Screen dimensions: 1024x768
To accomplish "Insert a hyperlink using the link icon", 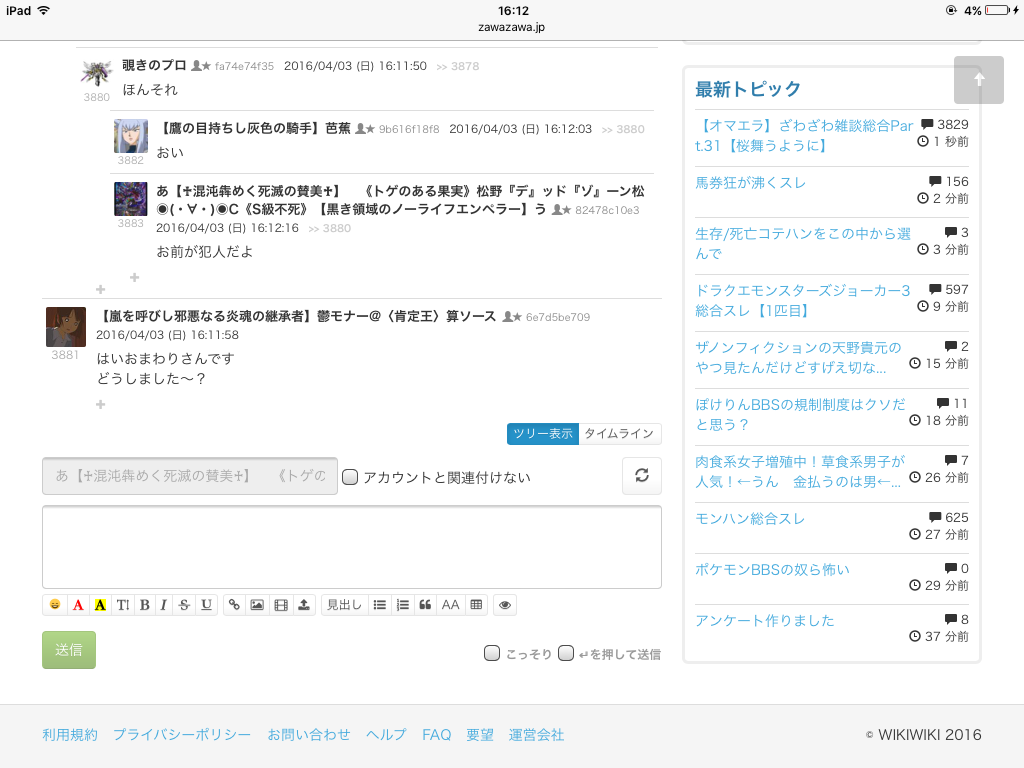I will coord(235,605).
